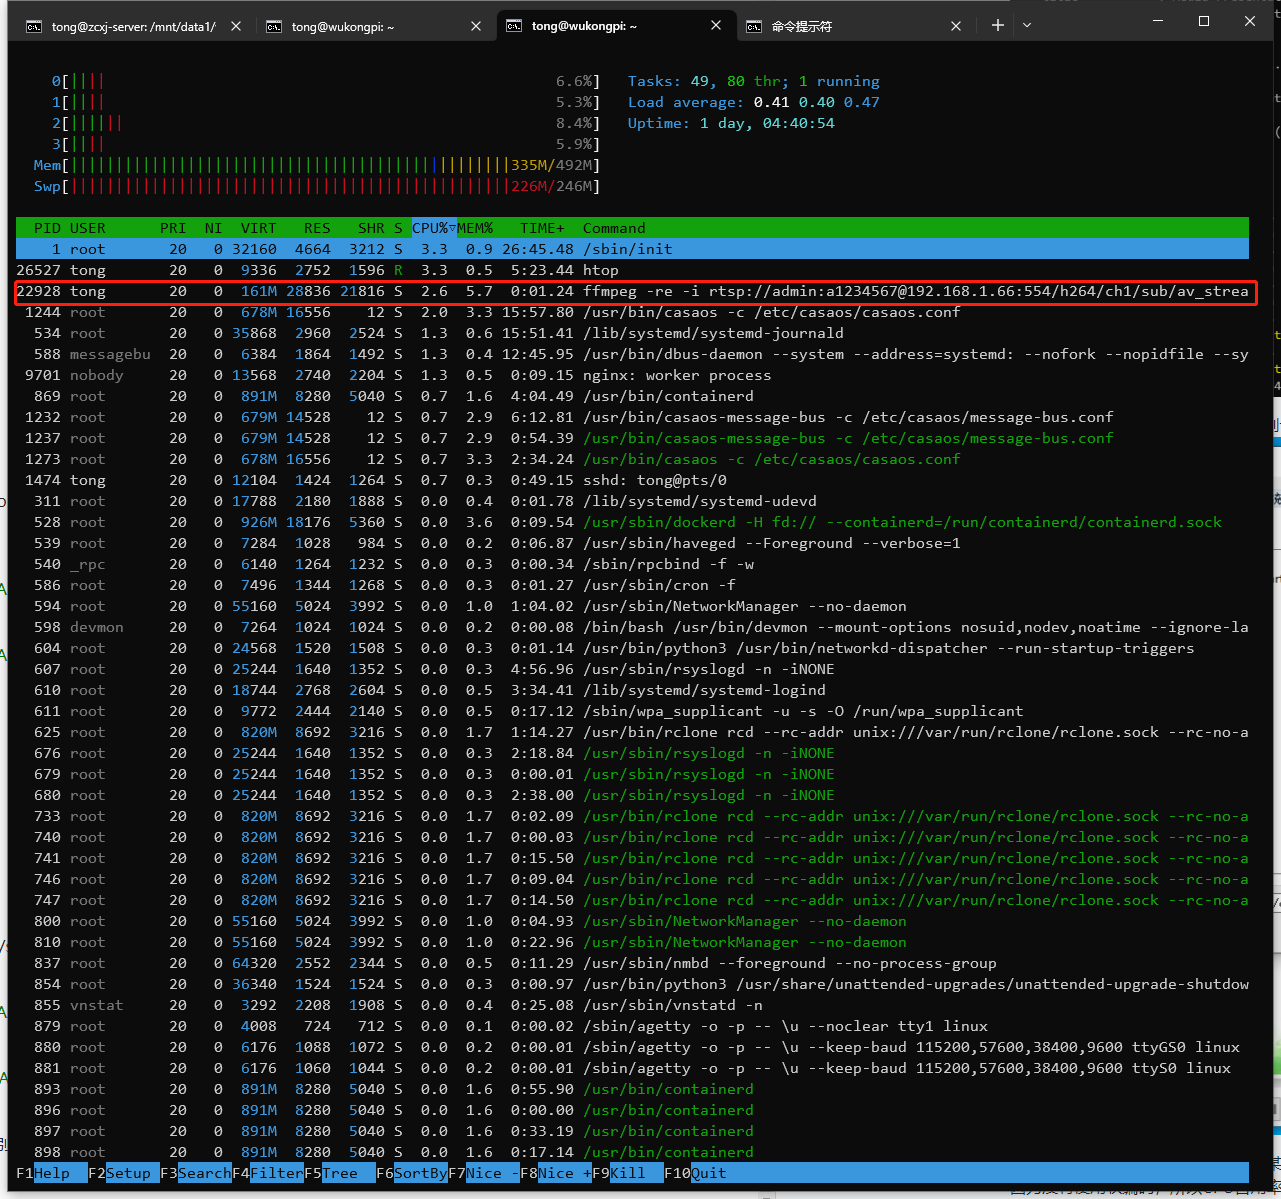1281x1199 pixels.
Task: Select the htop process row
Action: (632, 270)
